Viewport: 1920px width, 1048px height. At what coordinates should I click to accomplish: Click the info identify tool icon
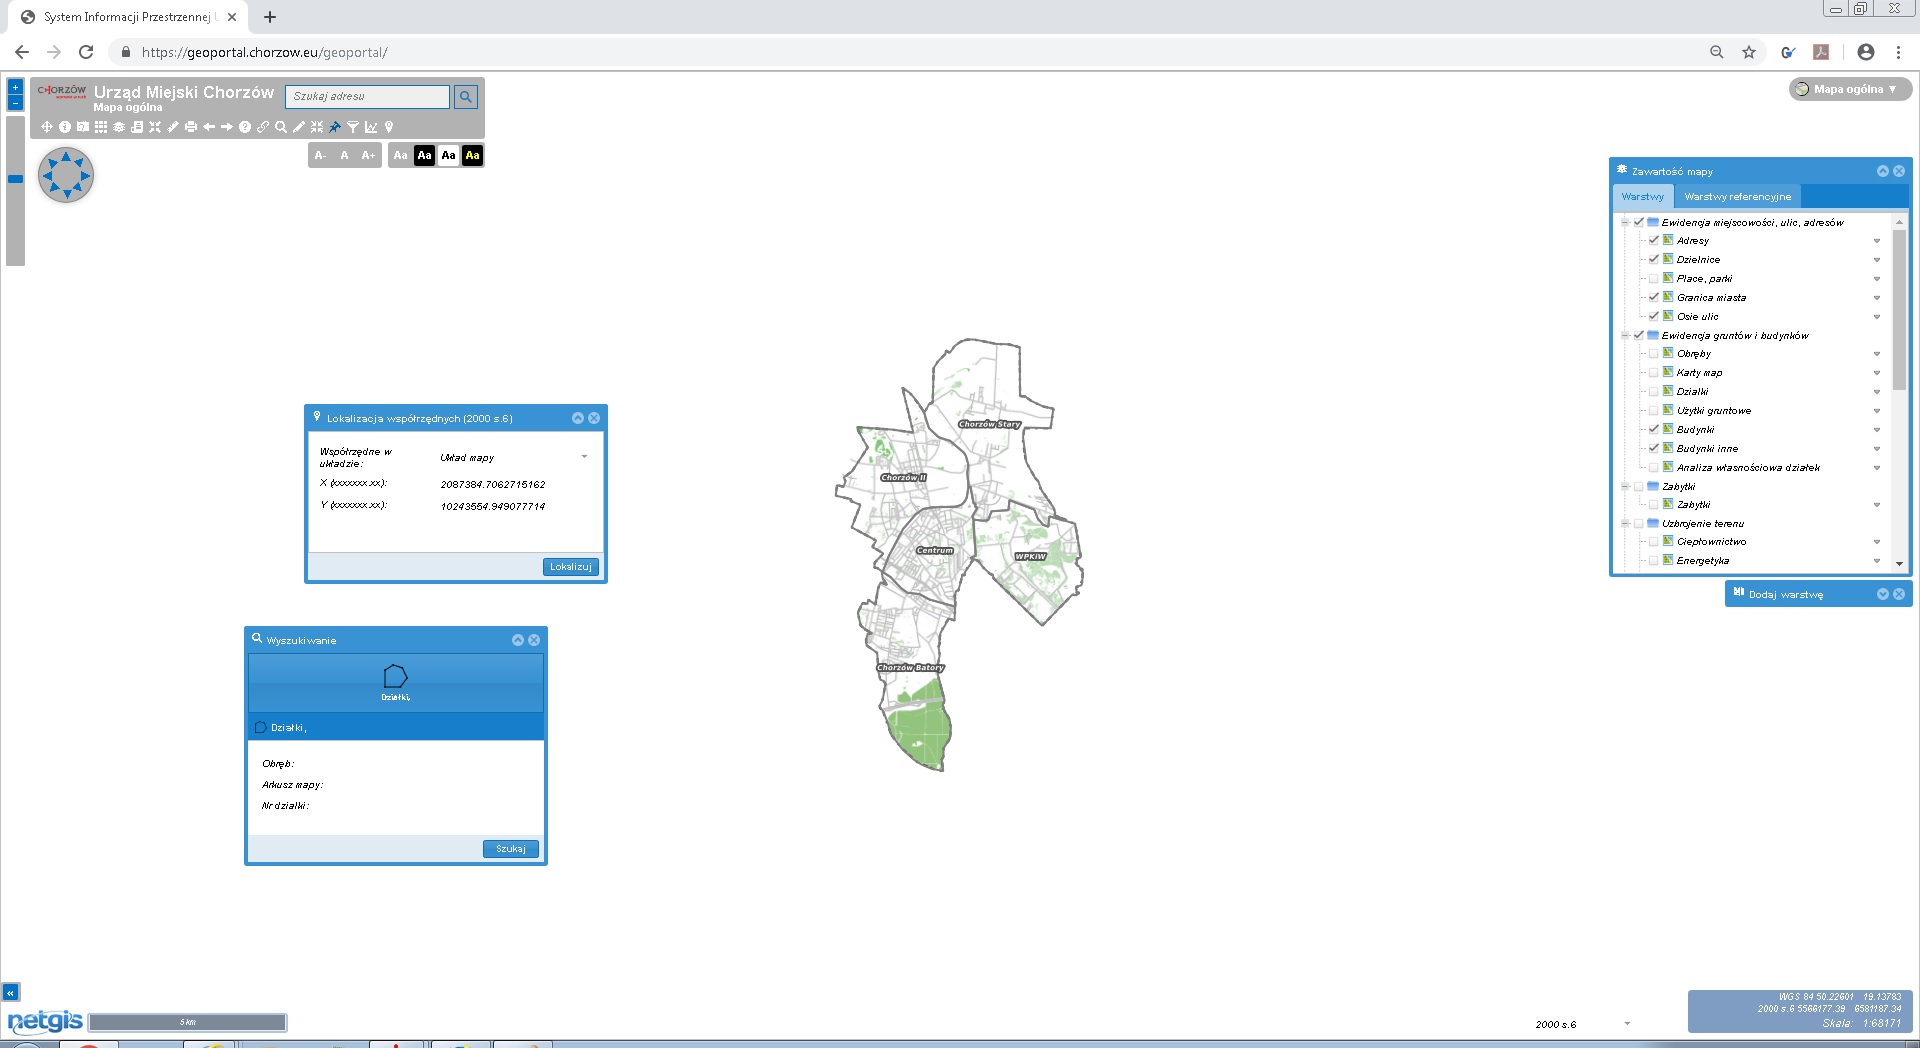[65, 127]
